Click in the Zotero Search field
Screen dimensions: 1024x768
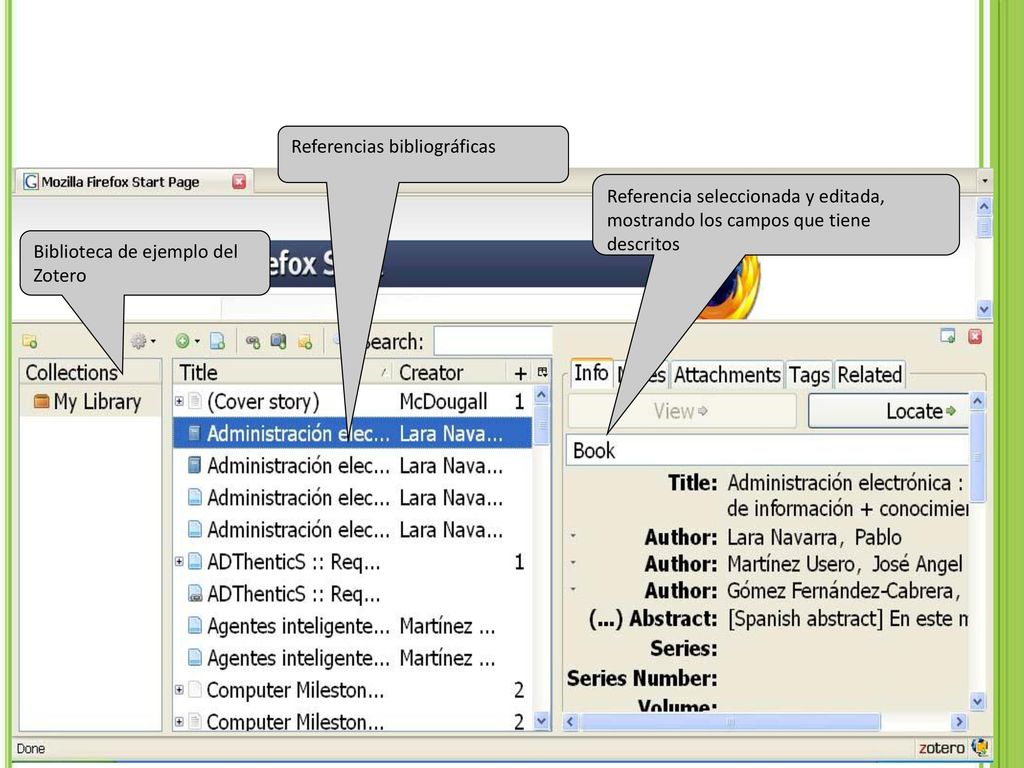tap(493, 342)
